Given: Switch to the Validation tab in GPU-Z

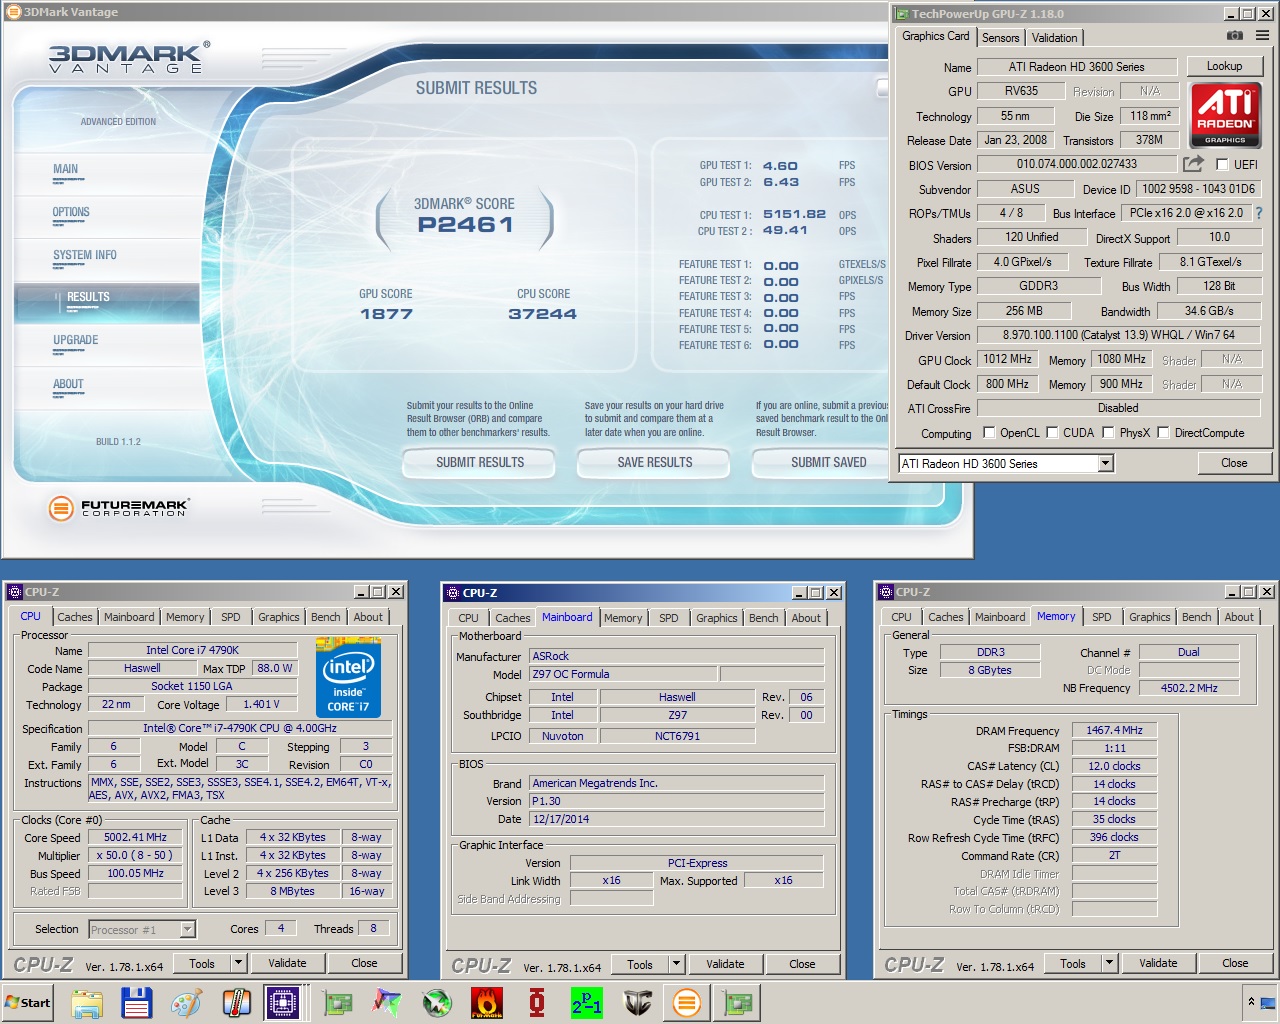Looking at the screenshot, I should point(1055,38).
